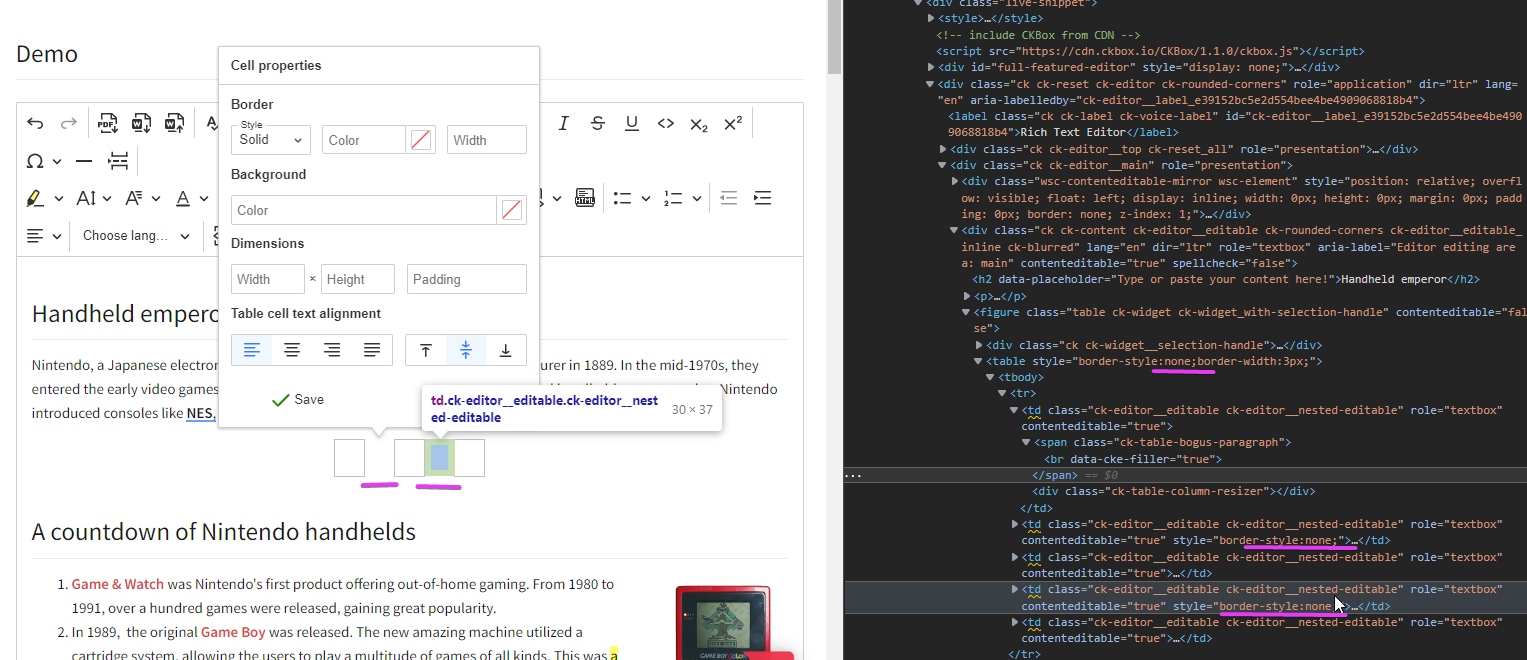Focus the cell Padding field

tap(467, 279)
